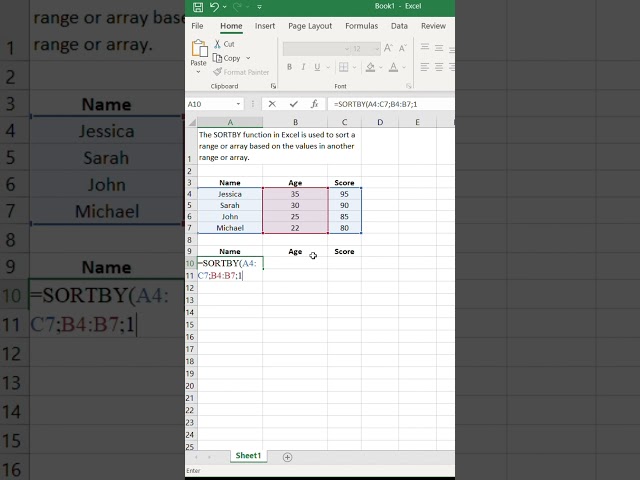Click in the formula bar with =SORTBY formula
The height and width of the screenshot is (480, 640).
coord(391,104)
